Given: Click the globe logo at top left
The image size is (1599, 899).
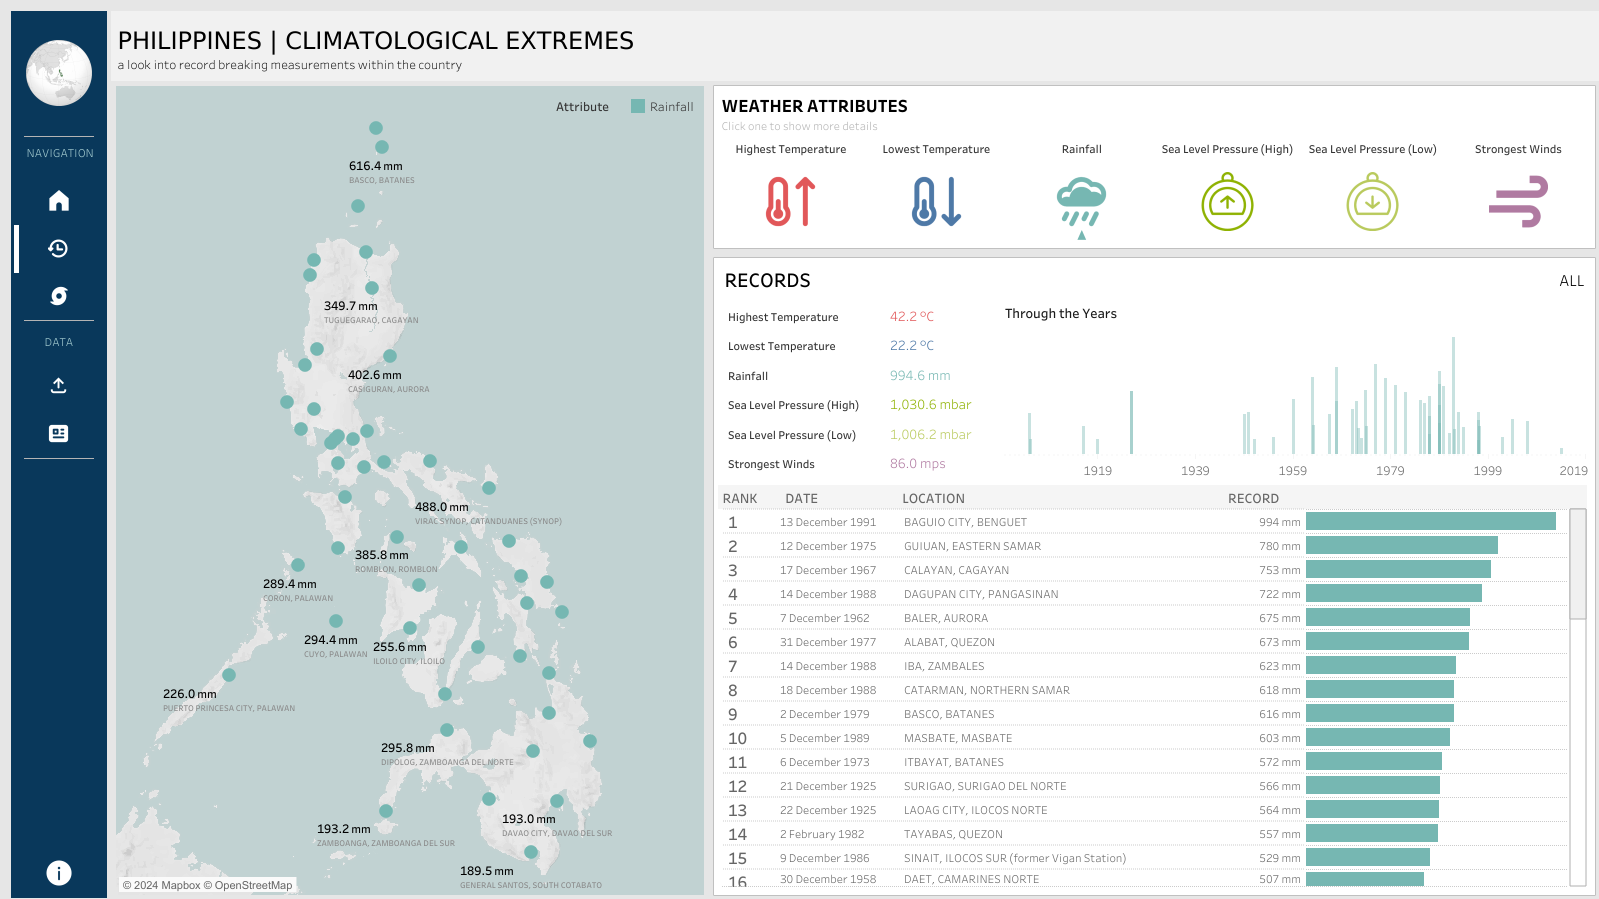Looking at the screenshot, I should (x=59, y=73).
